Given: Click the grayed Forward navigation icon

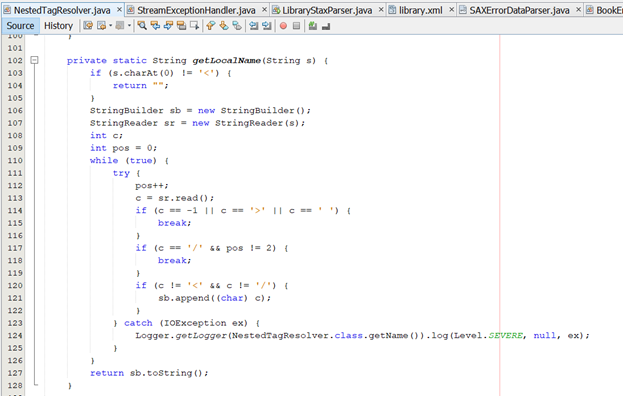Looking at the screenshot, I should point(120,26).
